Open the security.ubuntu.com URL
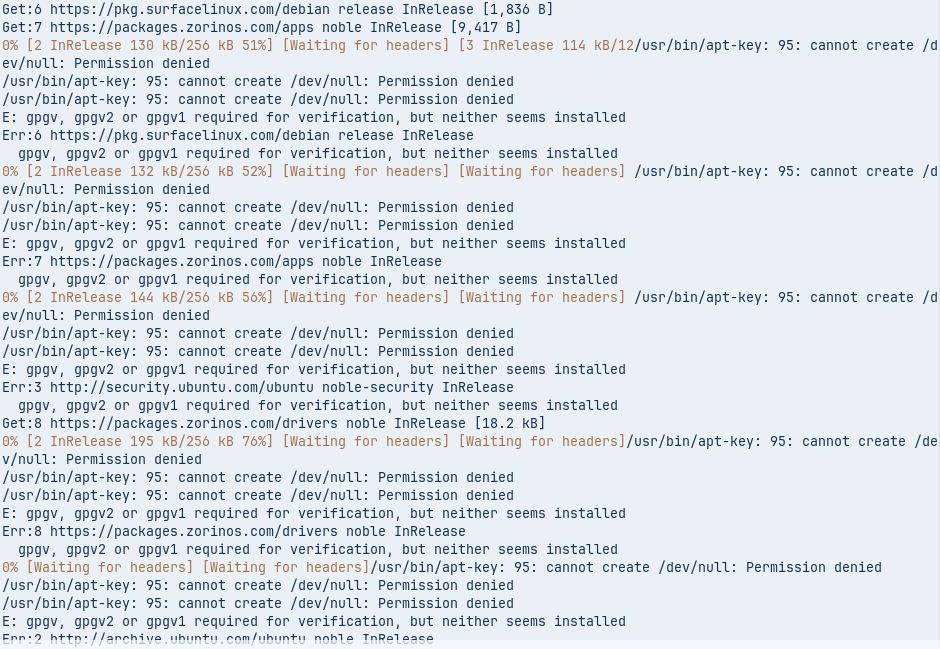This screenshot has width=940, height=649. (x=189, y=387)
